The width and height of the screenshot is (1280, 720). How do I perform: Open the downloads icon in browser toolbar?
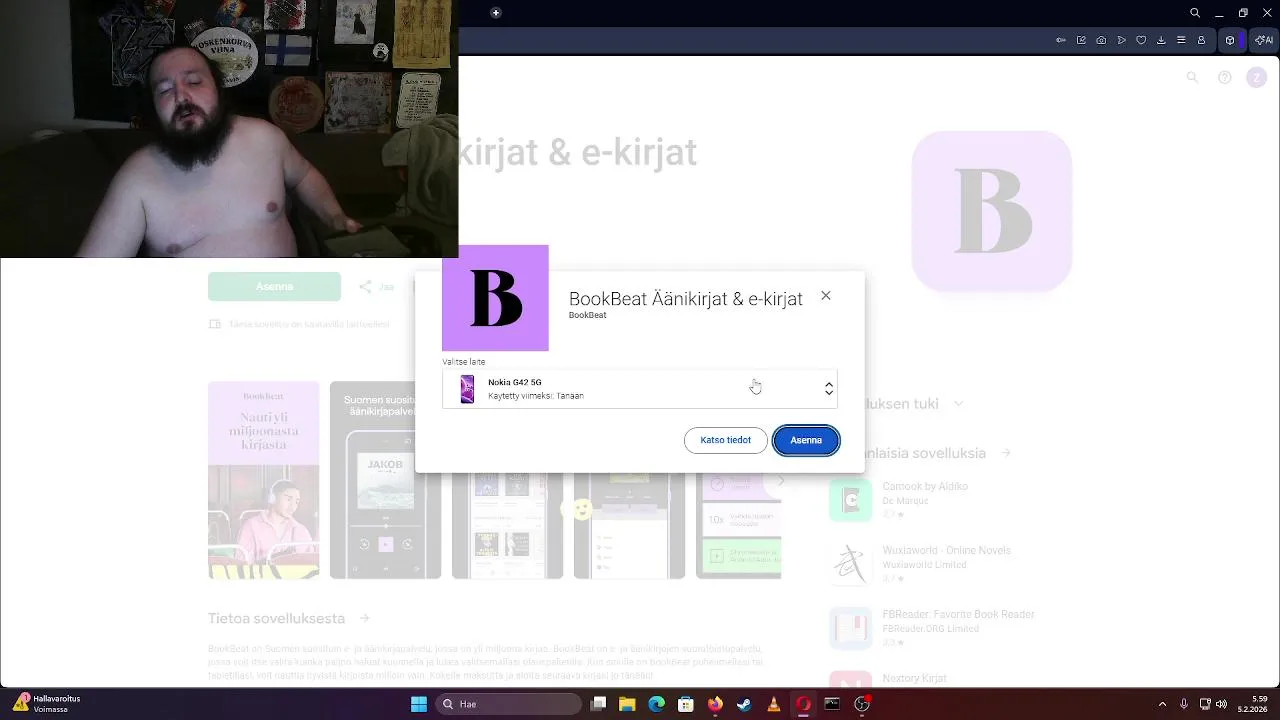[1161, 40]
